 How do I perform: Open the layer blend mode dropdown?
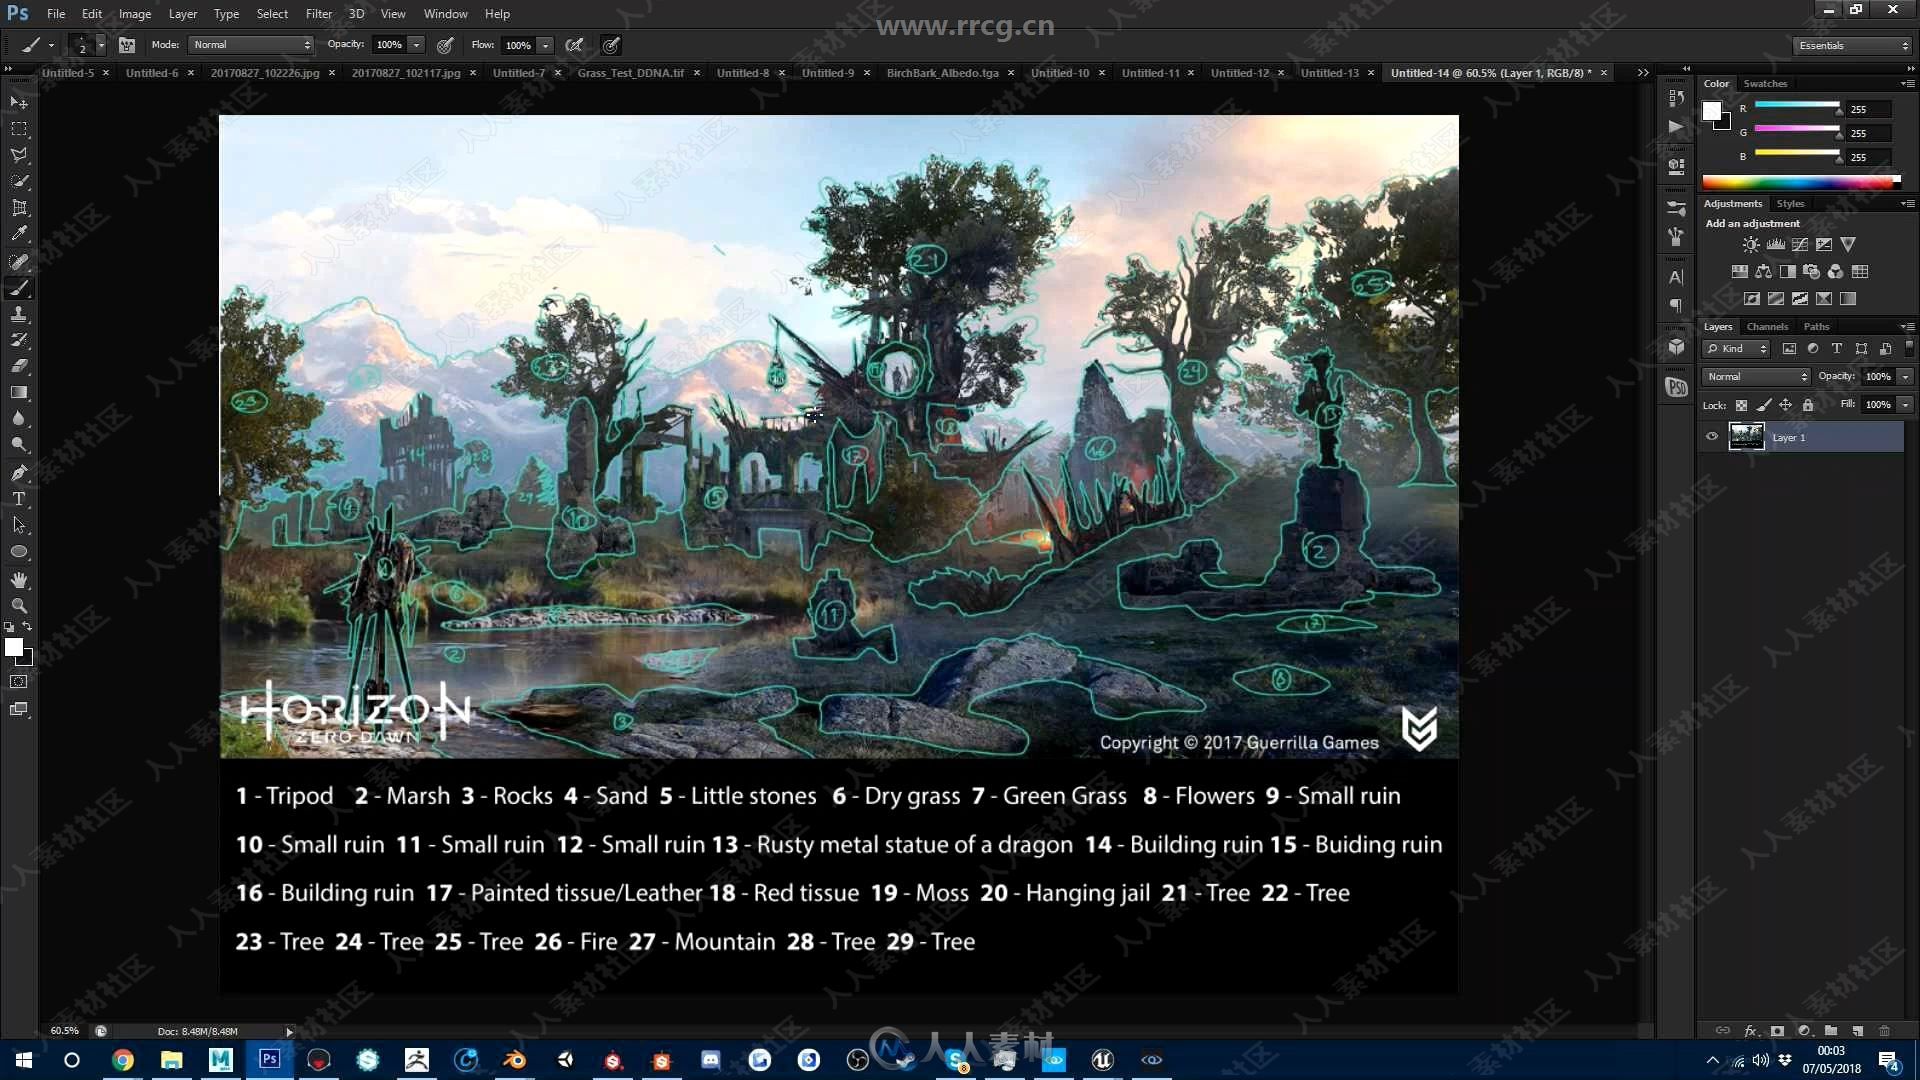(x=1757, y=377)
